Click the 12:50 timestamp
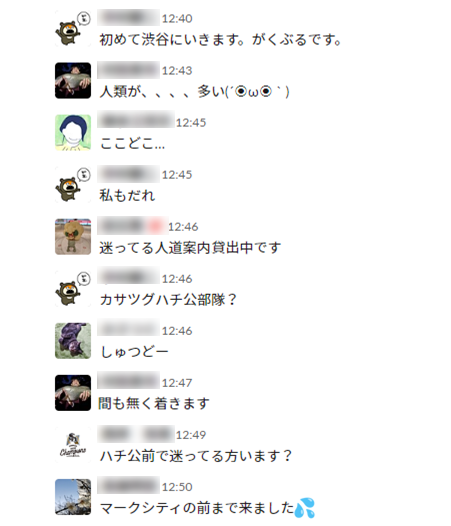This screenshot has width=451, height=526. point(177,487)
